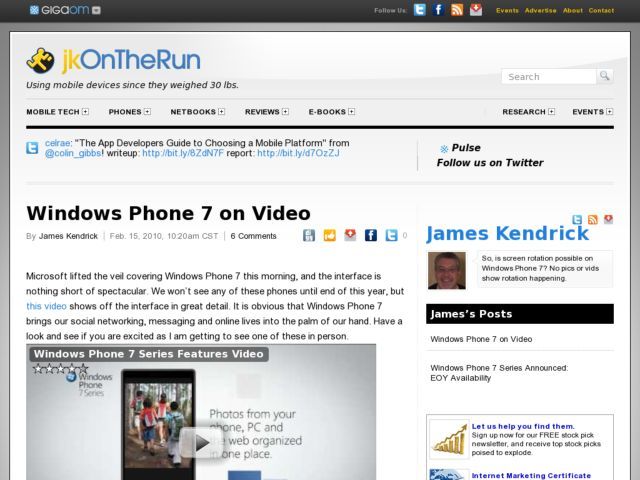Open the Contact link
This screenshot has width=640, height=480.
(601, 11)
